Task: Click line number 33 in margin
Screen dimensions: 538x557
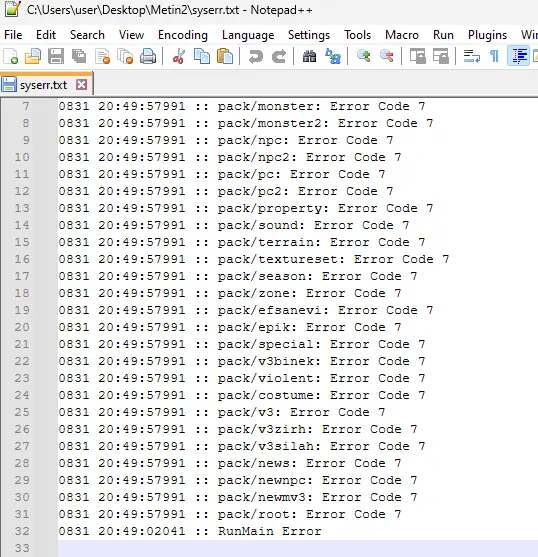Action: coord(22,548)
